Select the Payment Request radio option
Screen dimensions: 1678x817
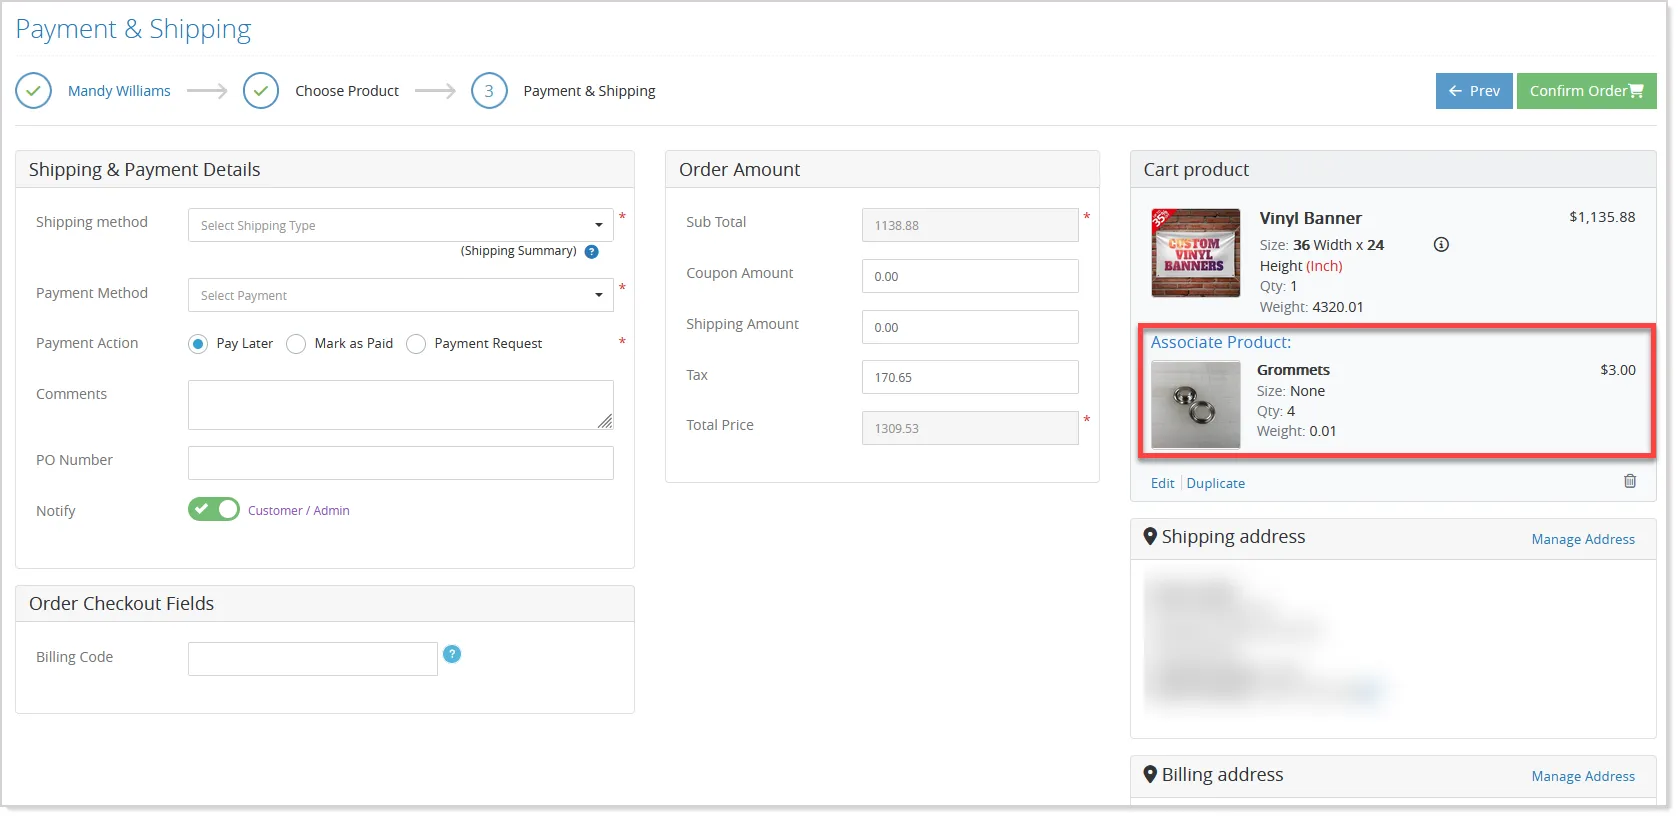[x=416, y=344]
